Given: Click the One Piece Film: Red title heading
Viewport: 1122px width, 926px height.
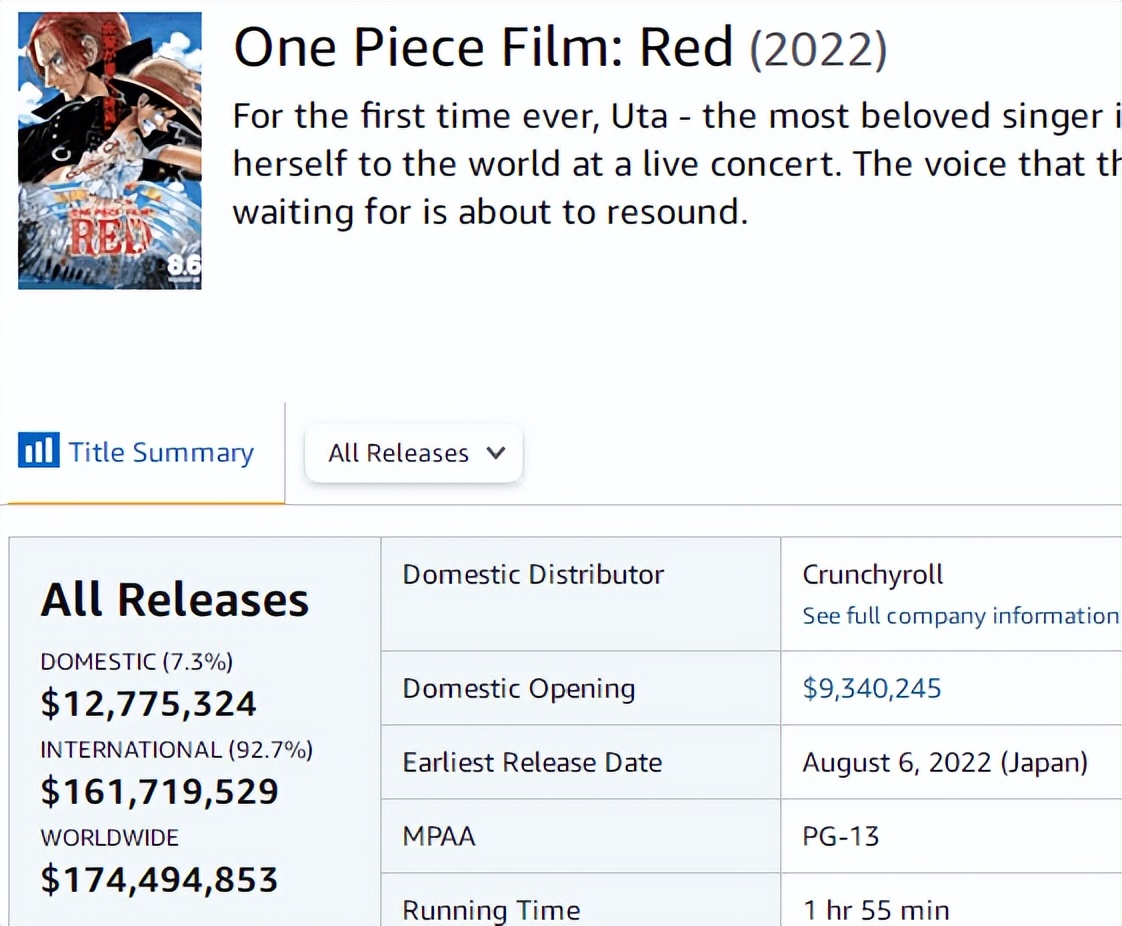Looking at the screenshot, I should (483, 47).
